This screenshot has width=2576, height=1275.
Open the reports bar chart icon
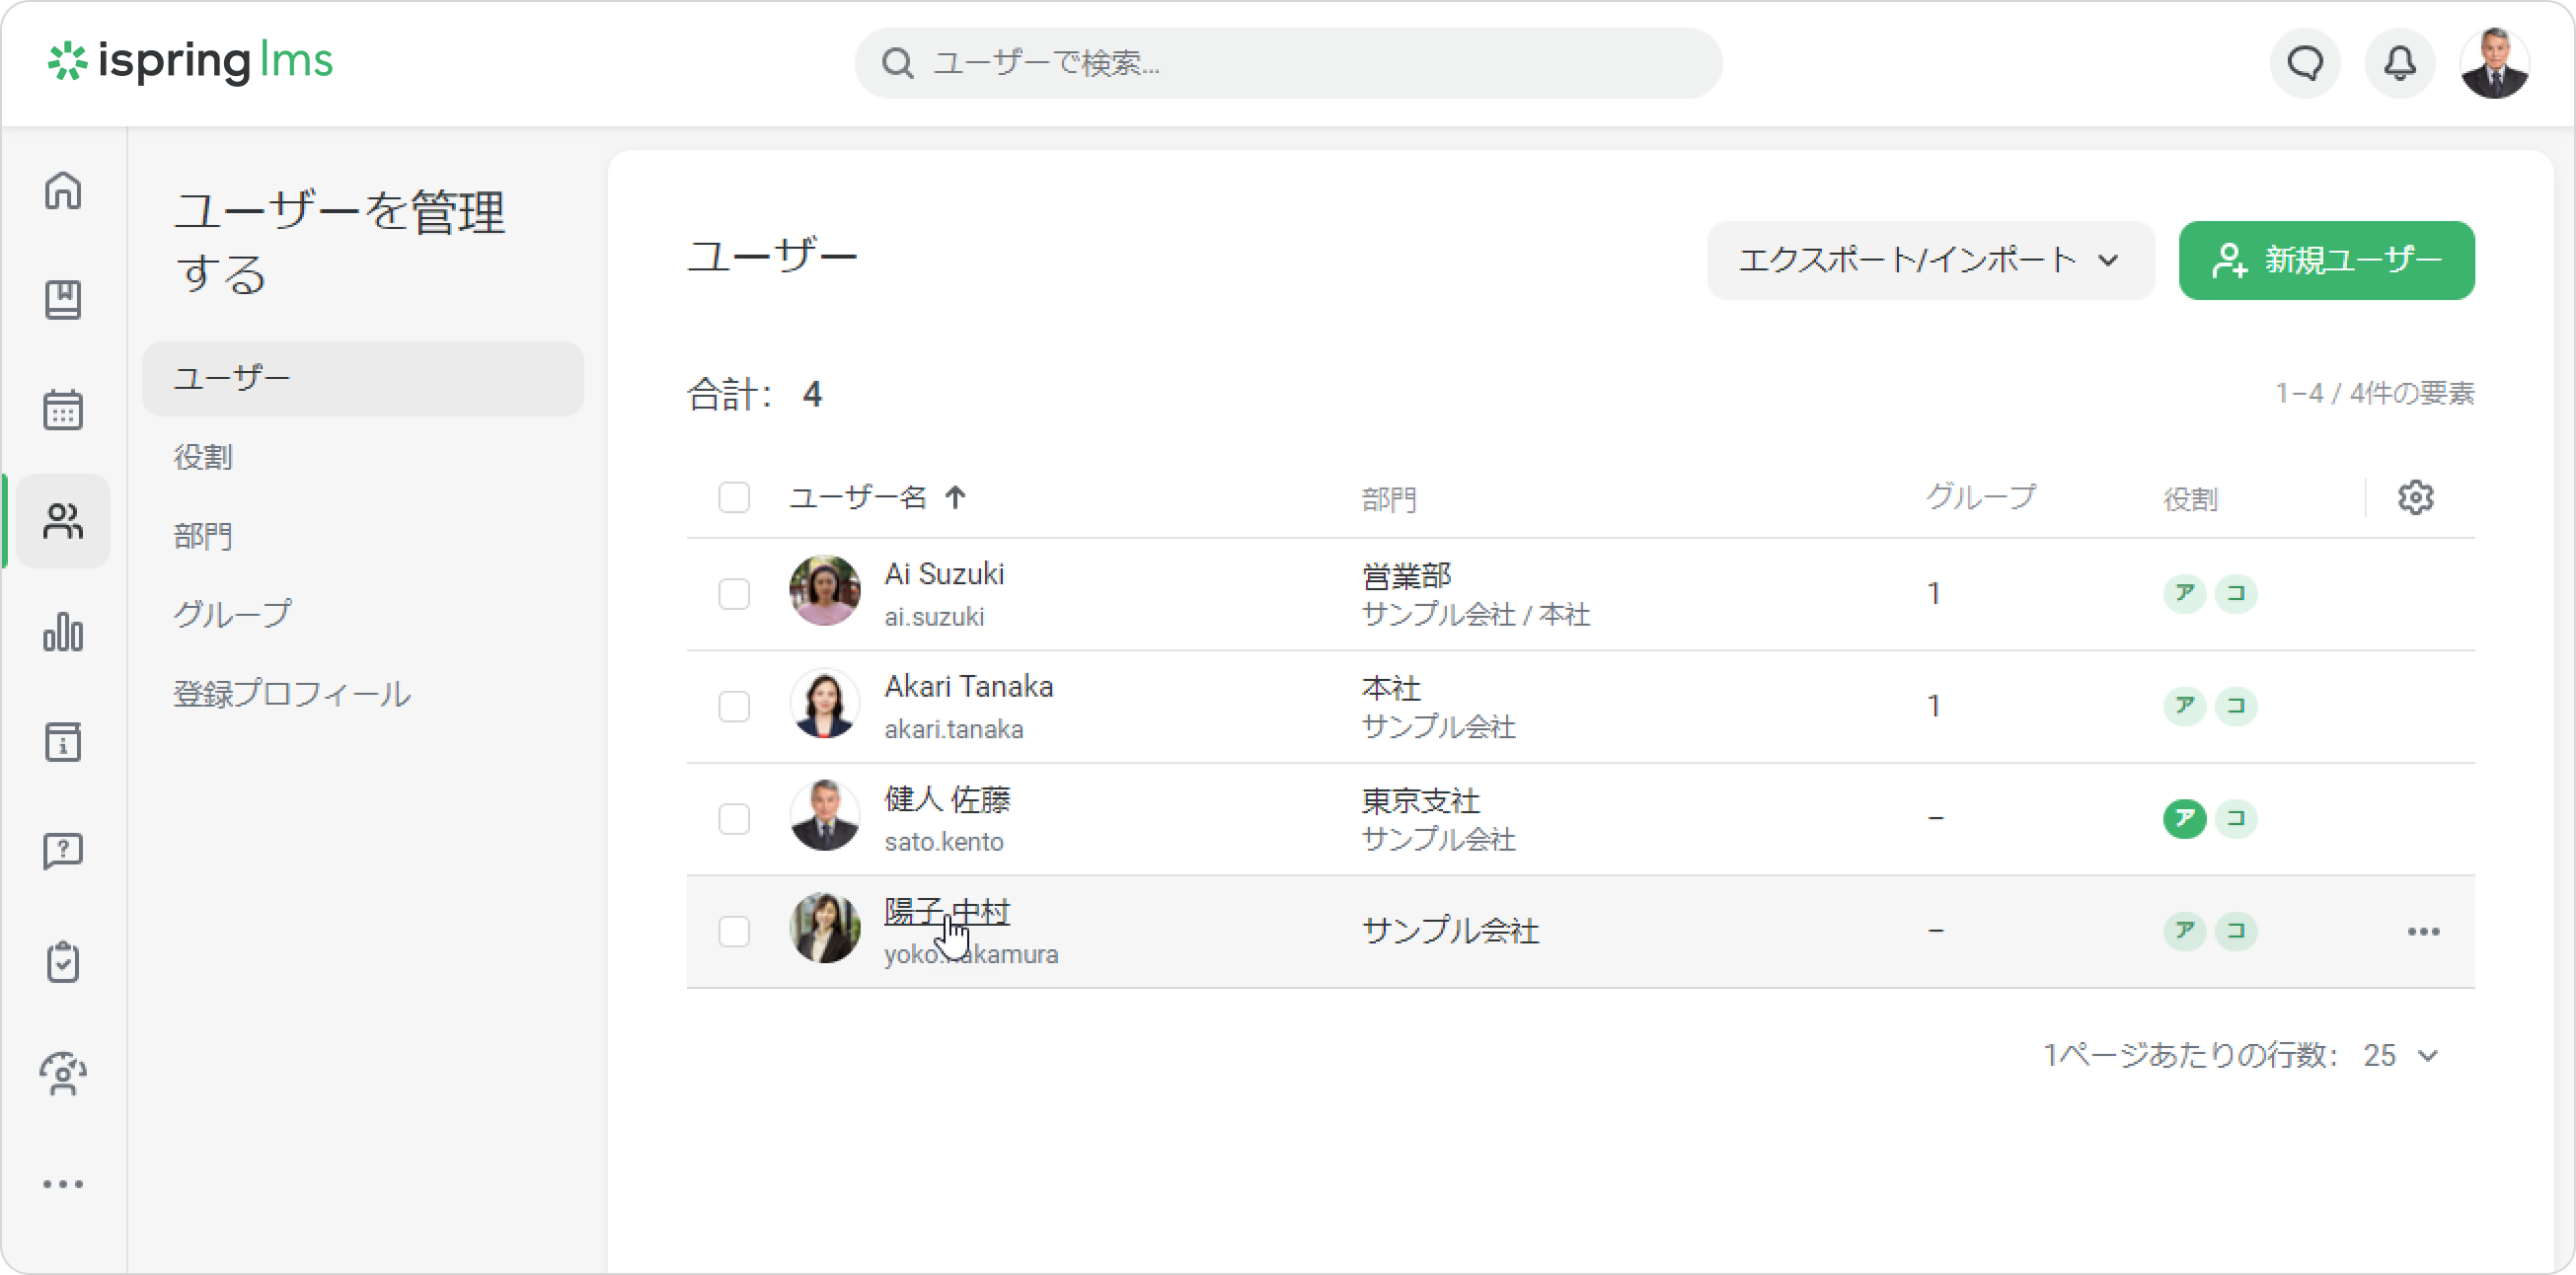pos(63,632)
